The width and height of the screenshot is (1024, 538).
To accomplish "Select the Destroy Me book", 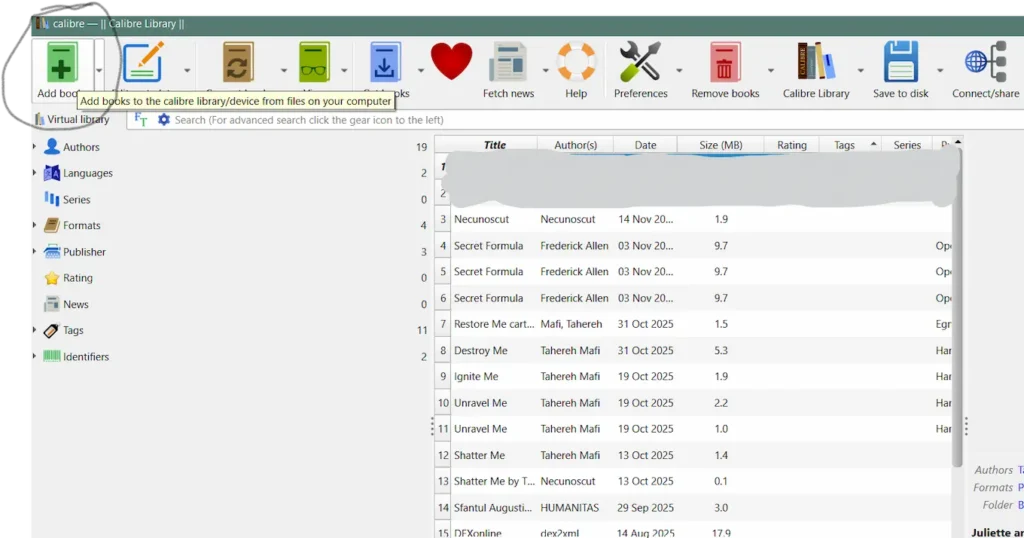I will (x=481, y=351).
